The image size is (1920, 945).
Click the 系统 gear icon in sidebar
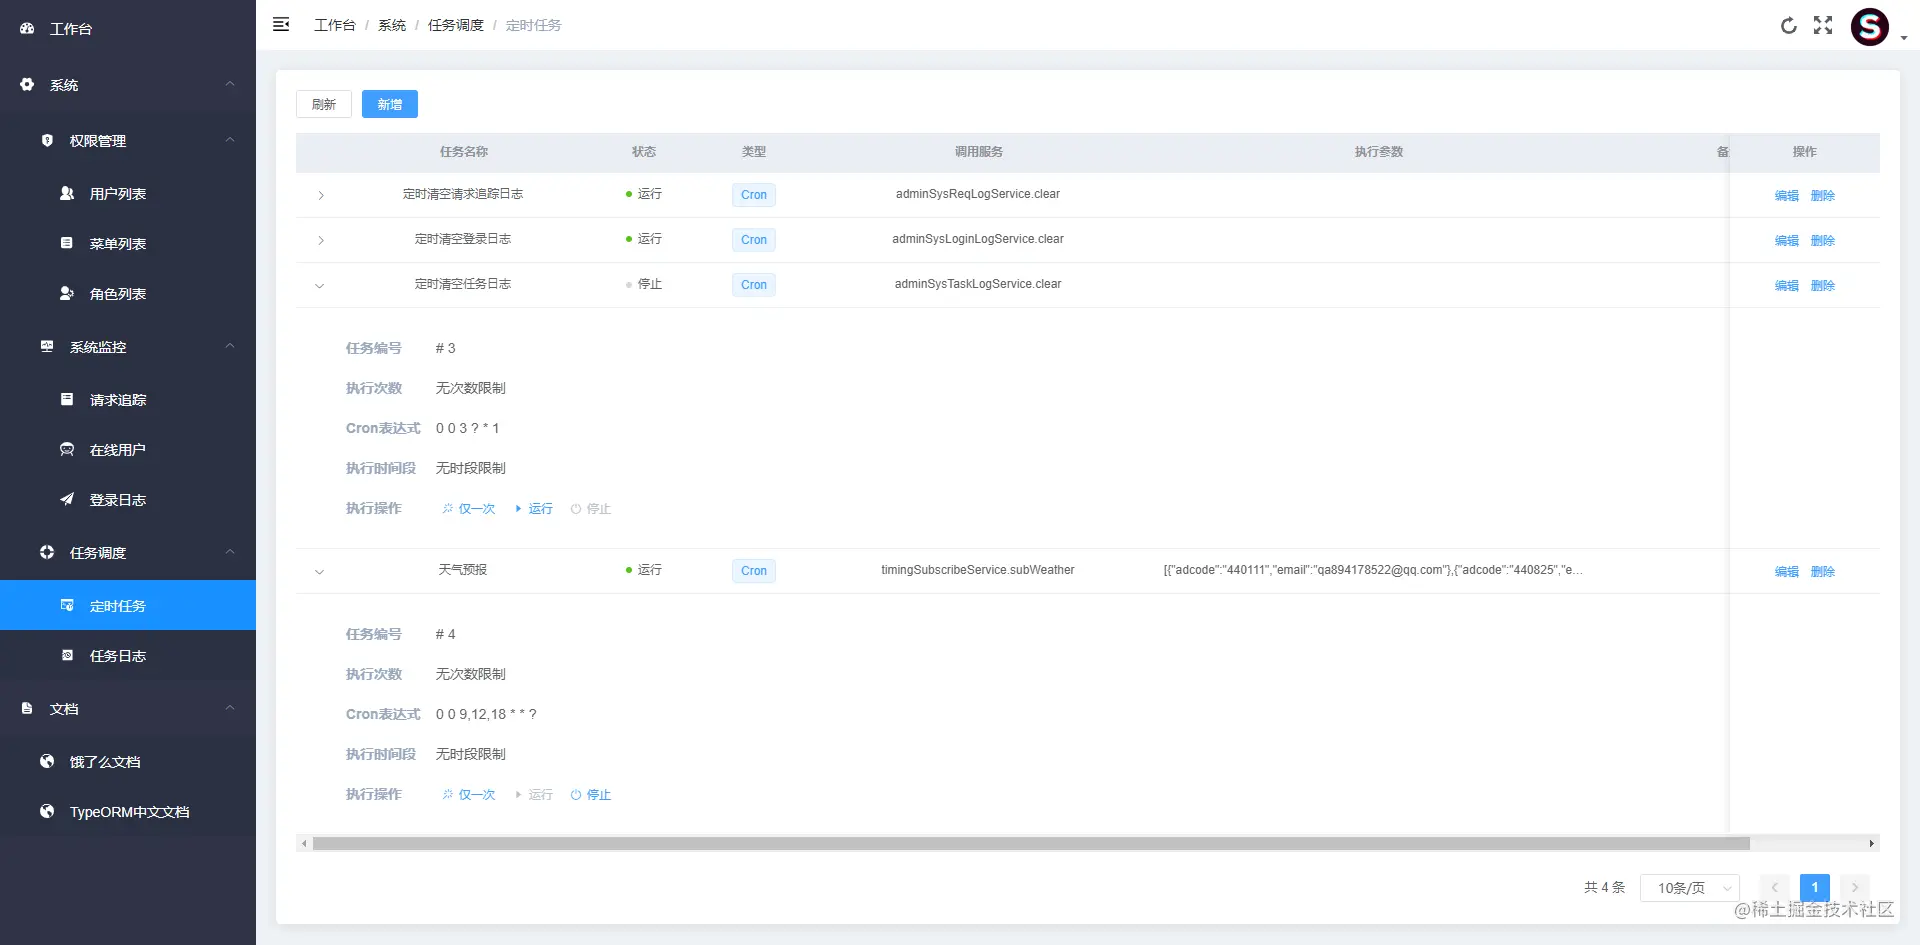click(x=27, y=85)
